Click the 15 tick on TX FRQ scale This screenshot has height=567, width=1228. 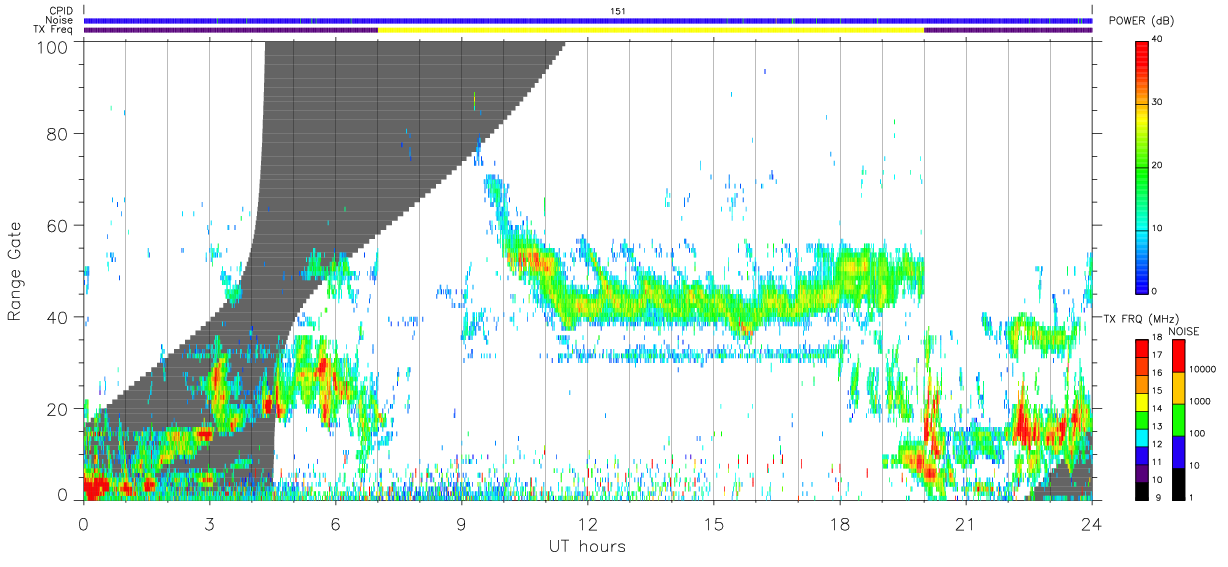(1157, 391)
